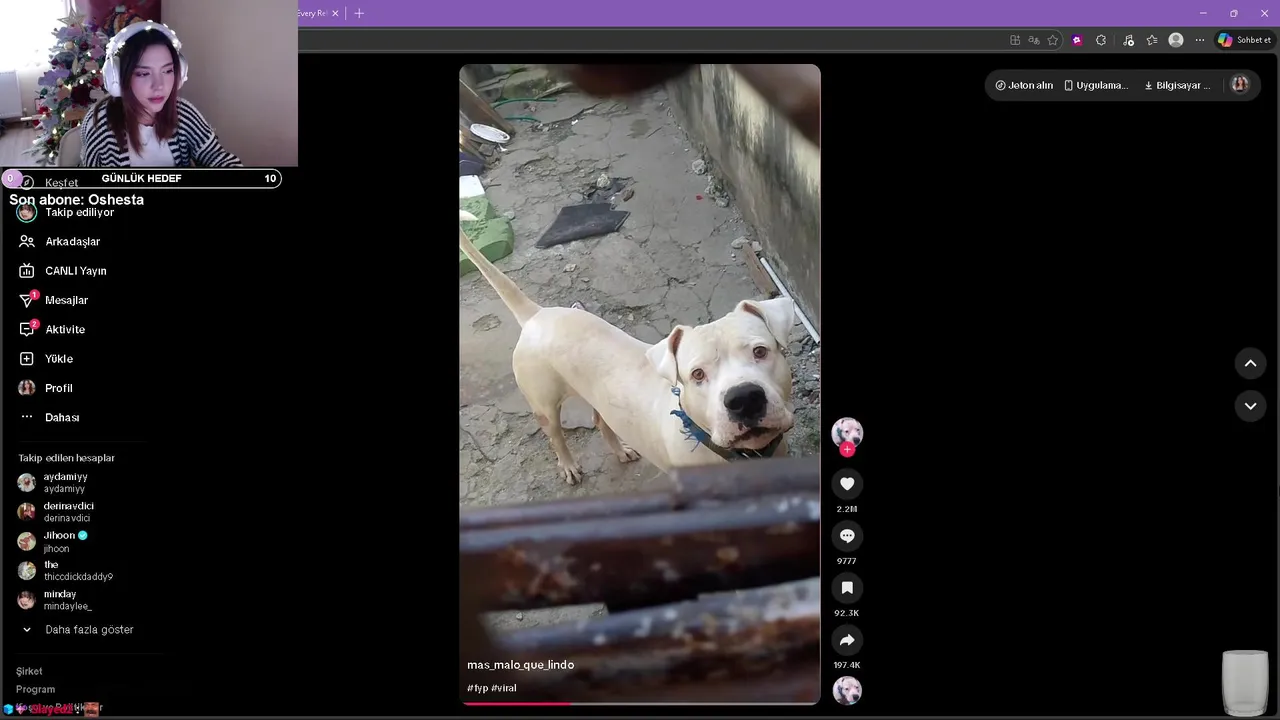Open the browser profile person icon

click(1176, 40)
